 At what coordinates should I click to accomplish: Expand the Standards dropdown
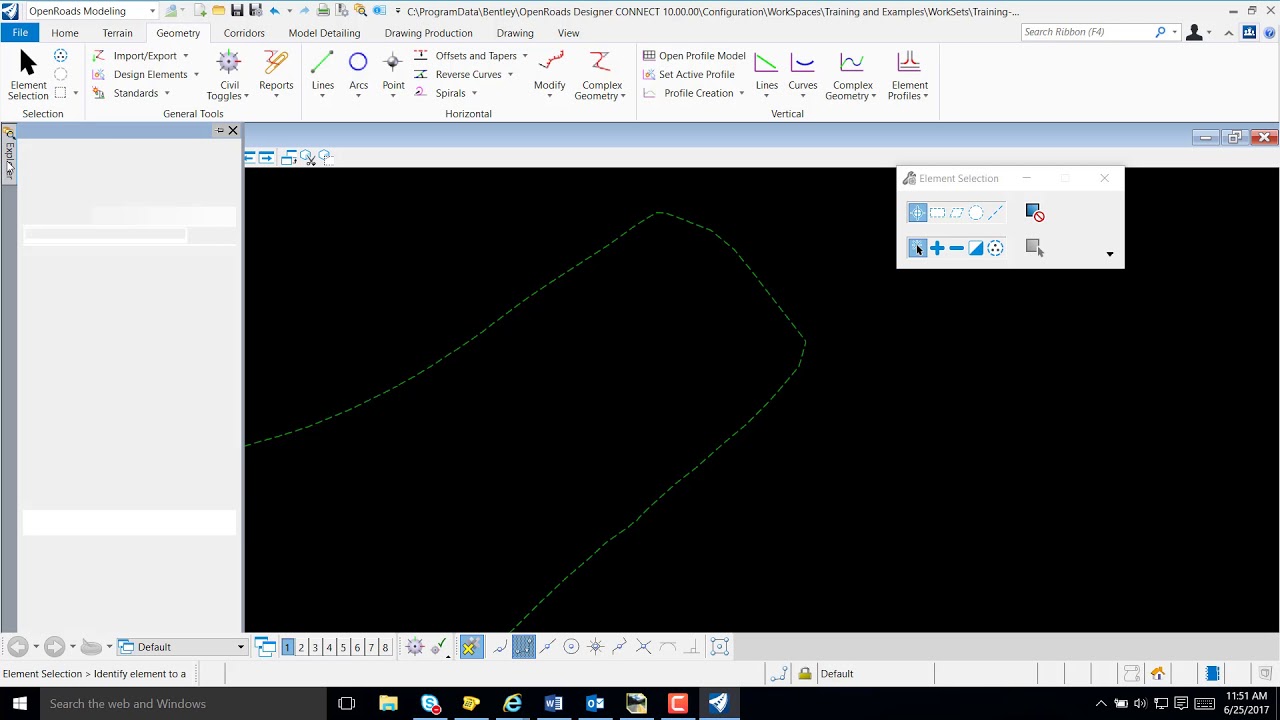tap(167, 93)
